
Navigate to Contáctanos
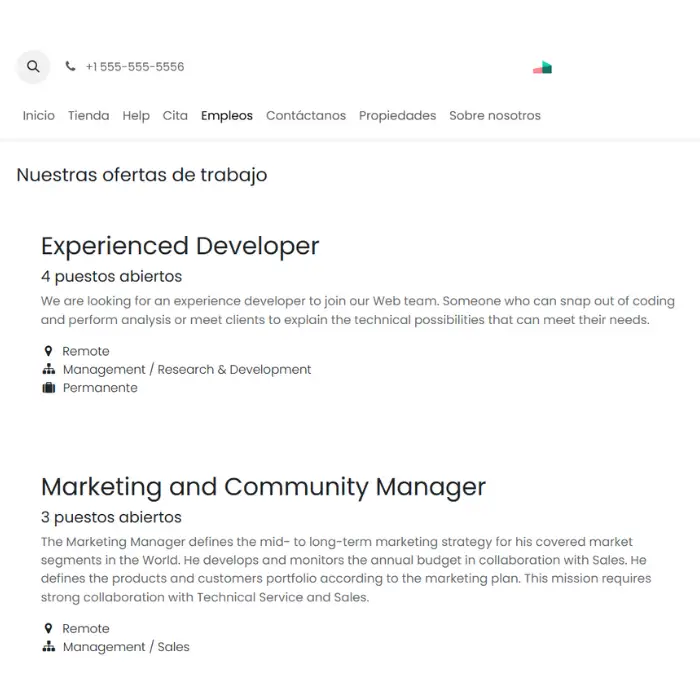coord(306,116)
